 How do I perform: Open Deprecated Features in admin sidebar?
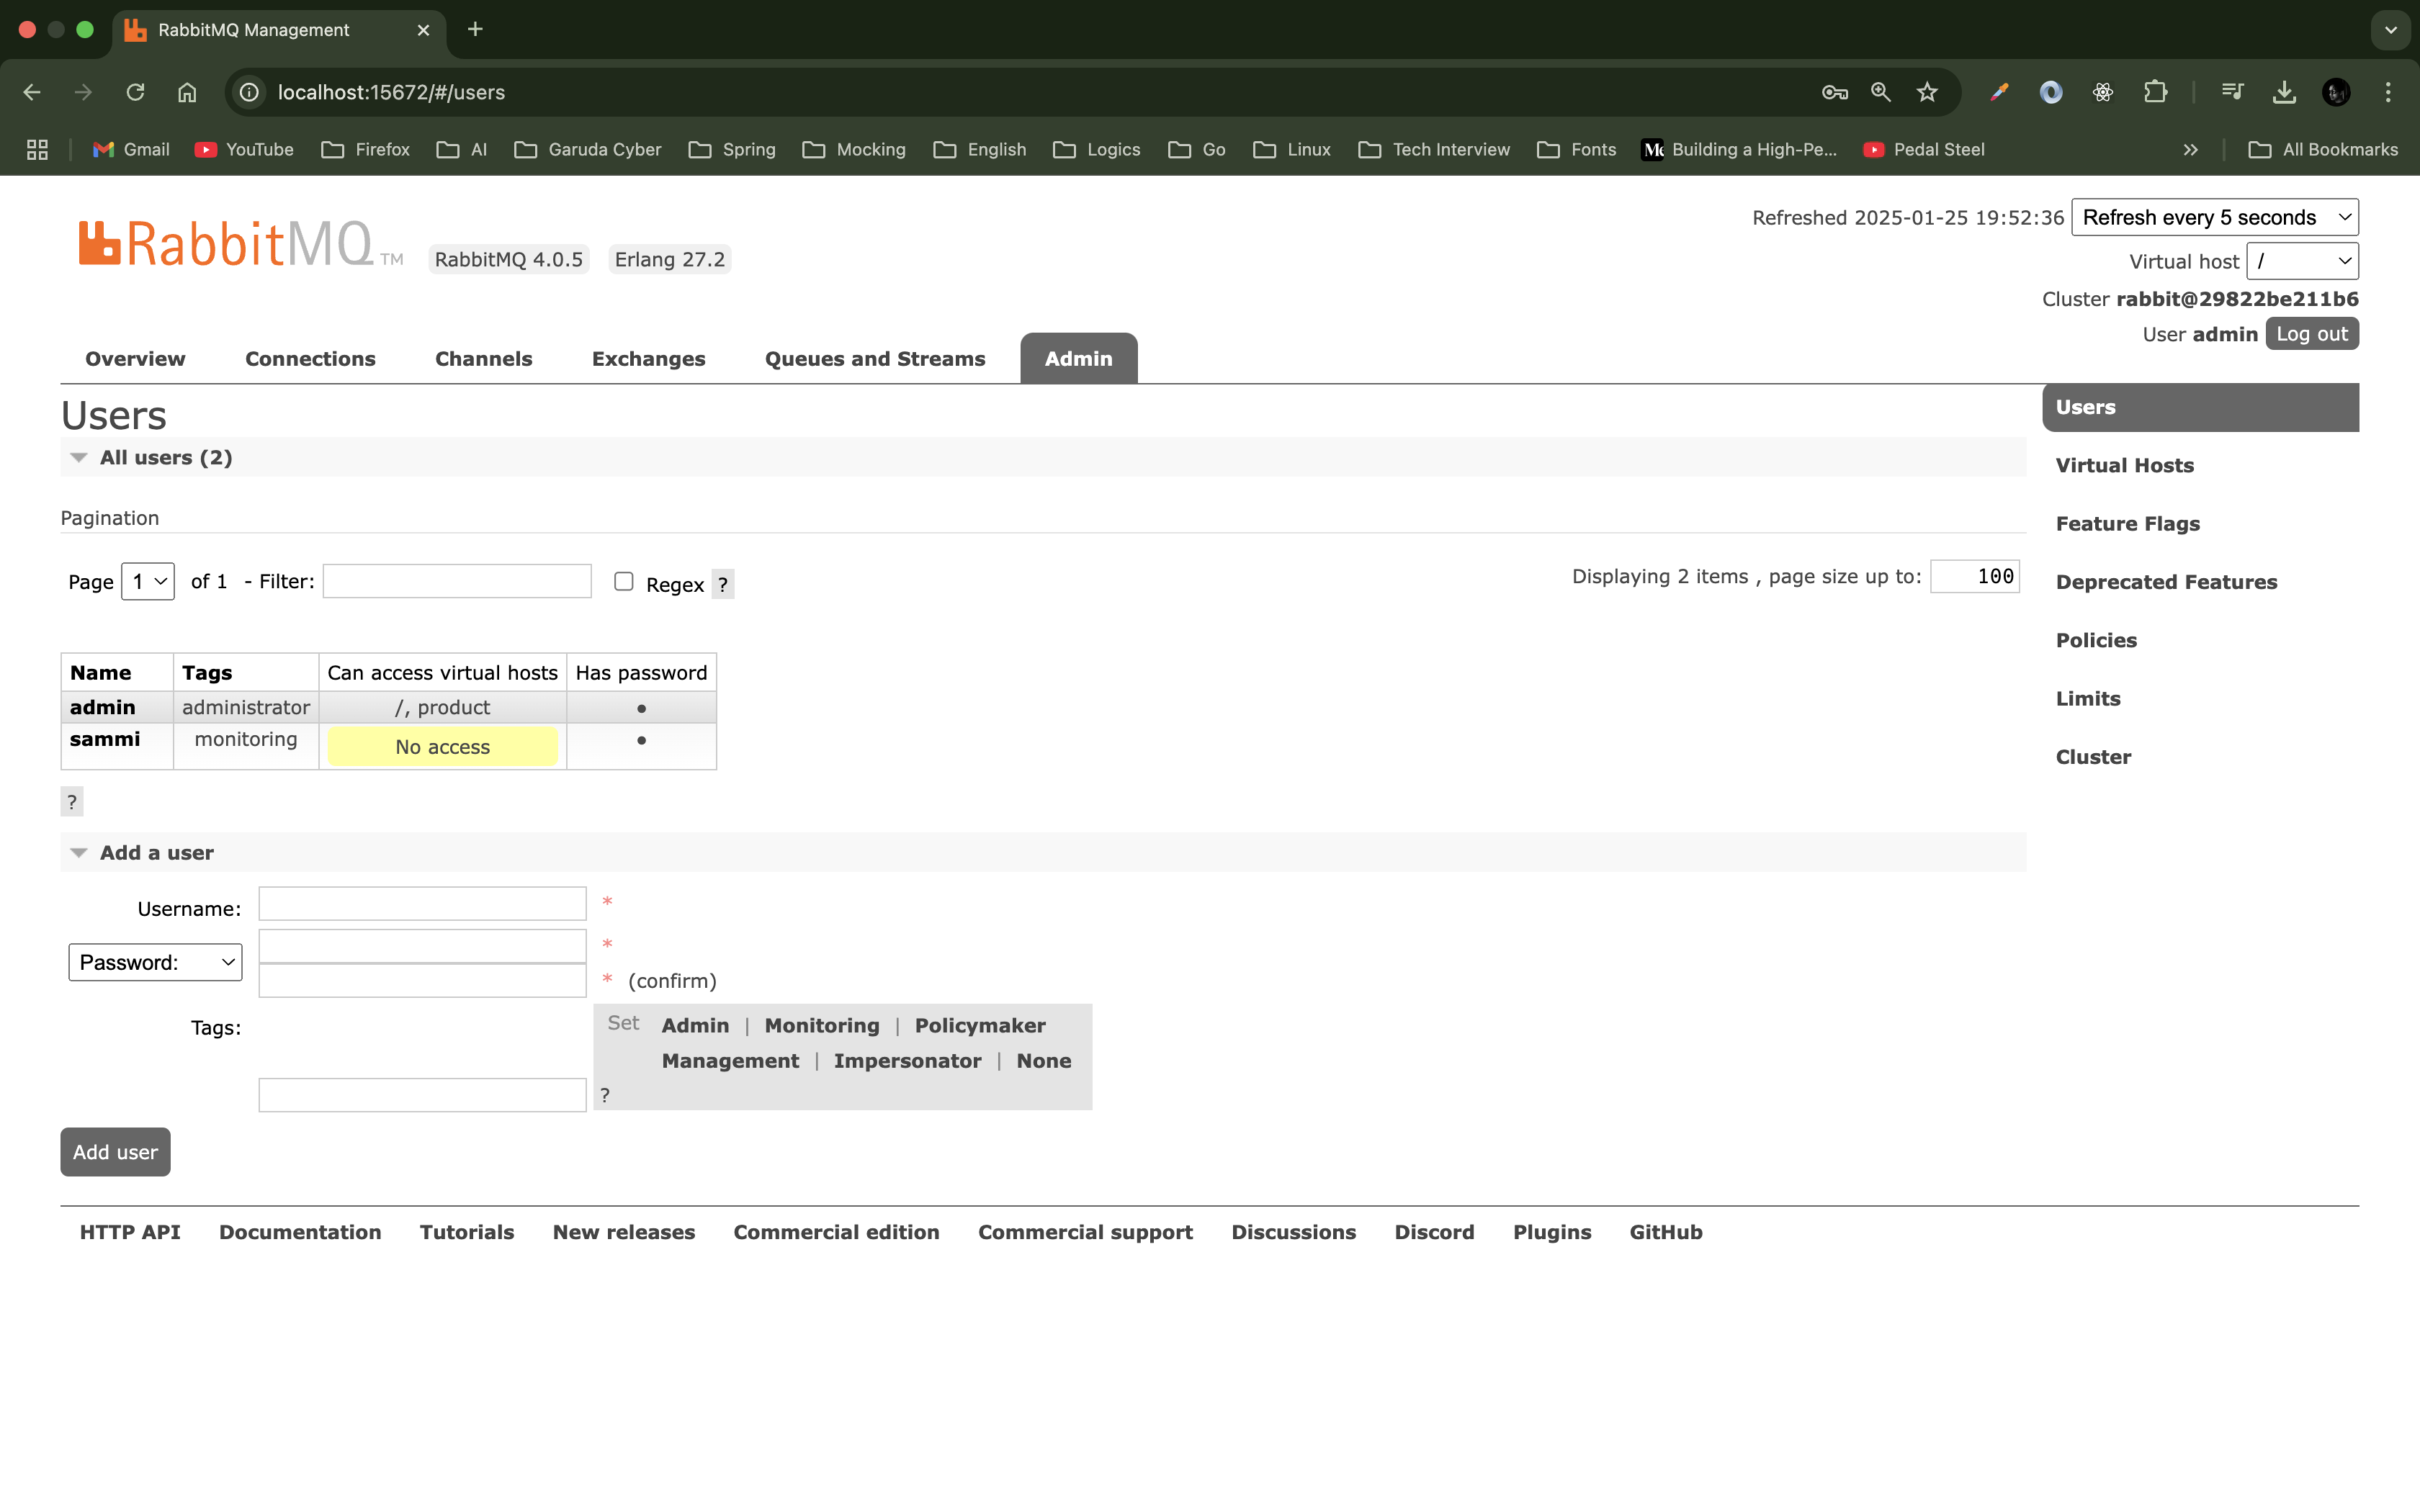[2166, 582]
